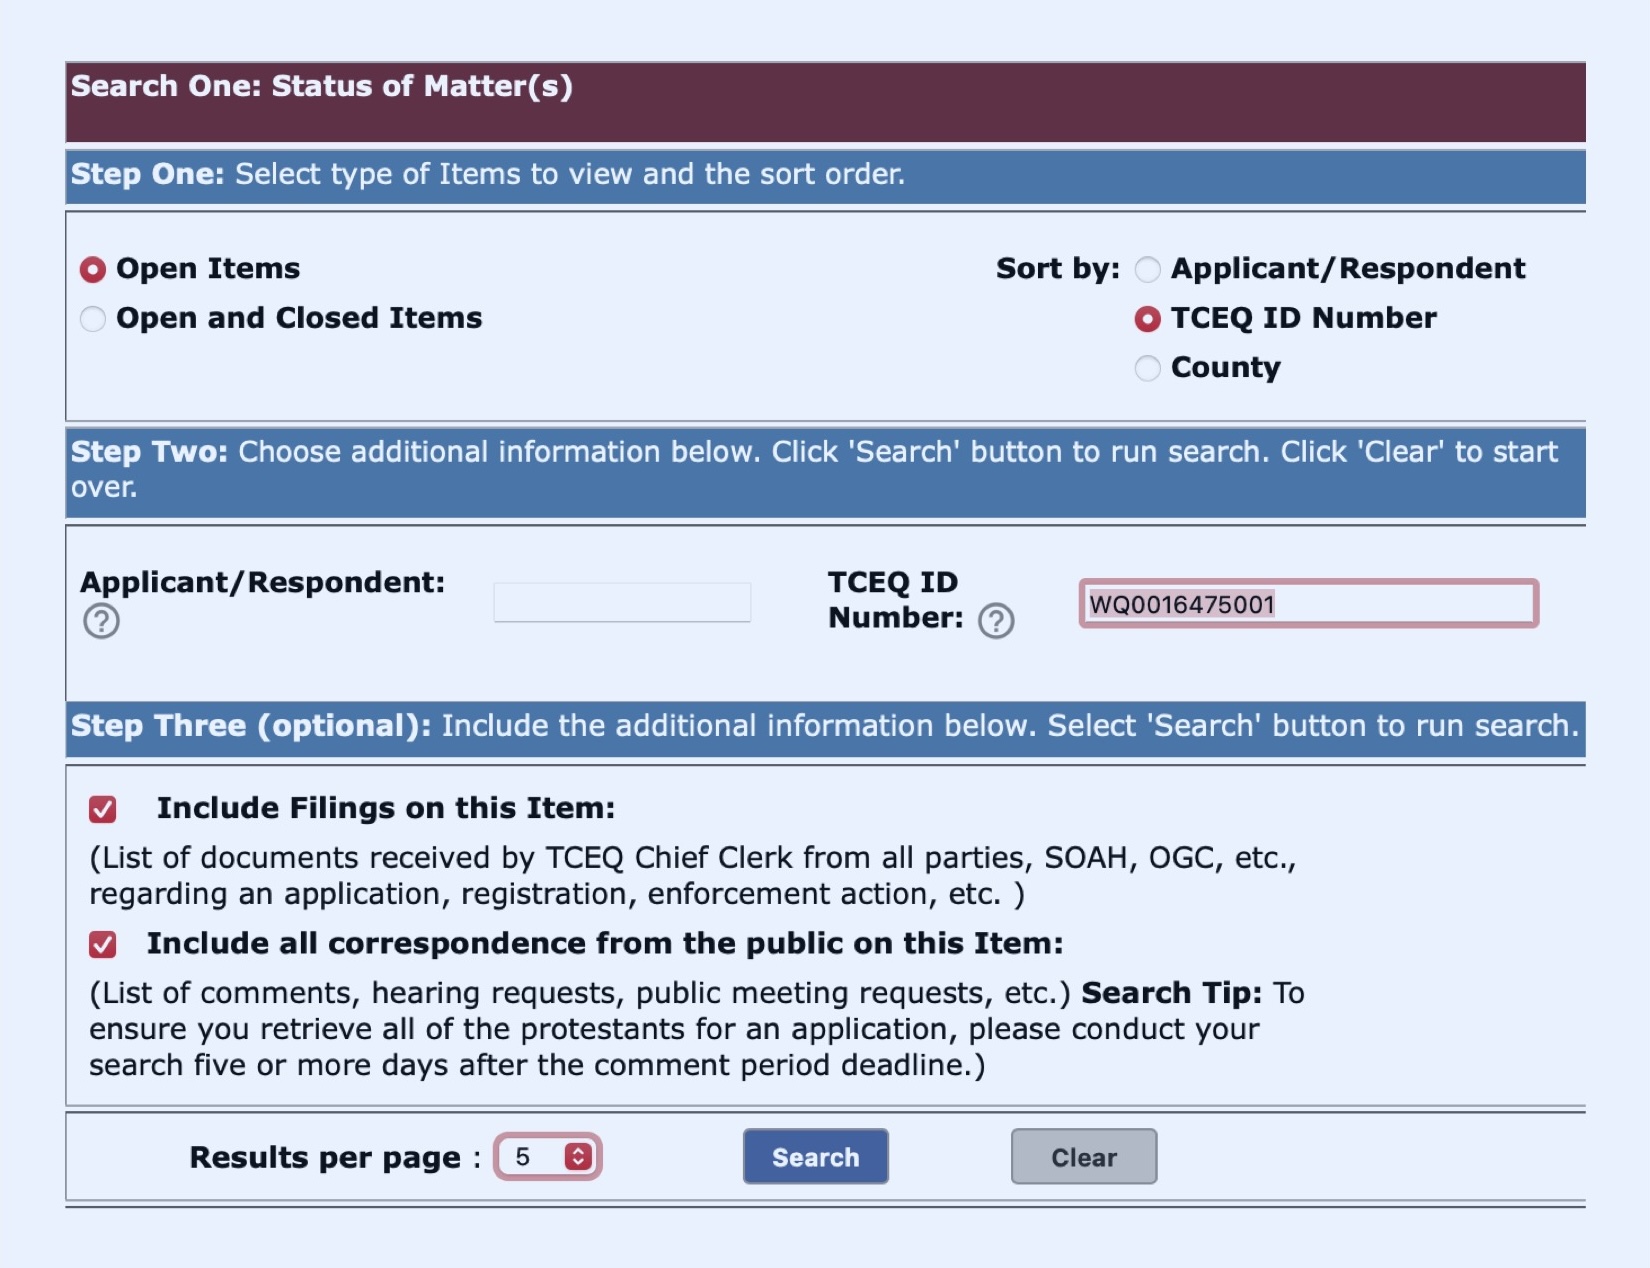Focus the TCEQ ID Number input field
Viewport: 1650px width, 1268px height.
coord(1308,604)
